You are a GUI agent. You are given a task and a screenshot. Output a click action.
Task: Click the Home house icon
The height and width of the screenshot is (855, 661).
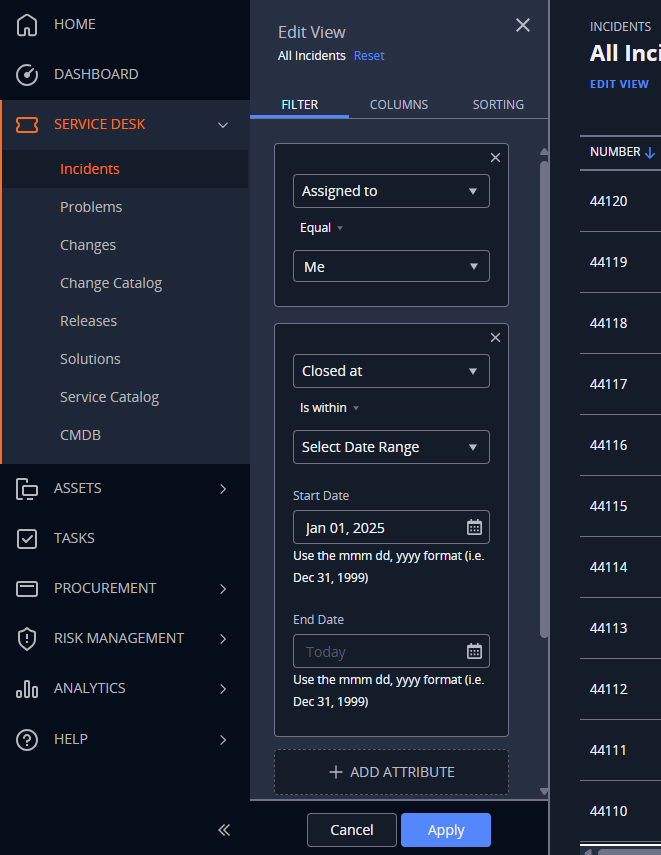[27, 25]
